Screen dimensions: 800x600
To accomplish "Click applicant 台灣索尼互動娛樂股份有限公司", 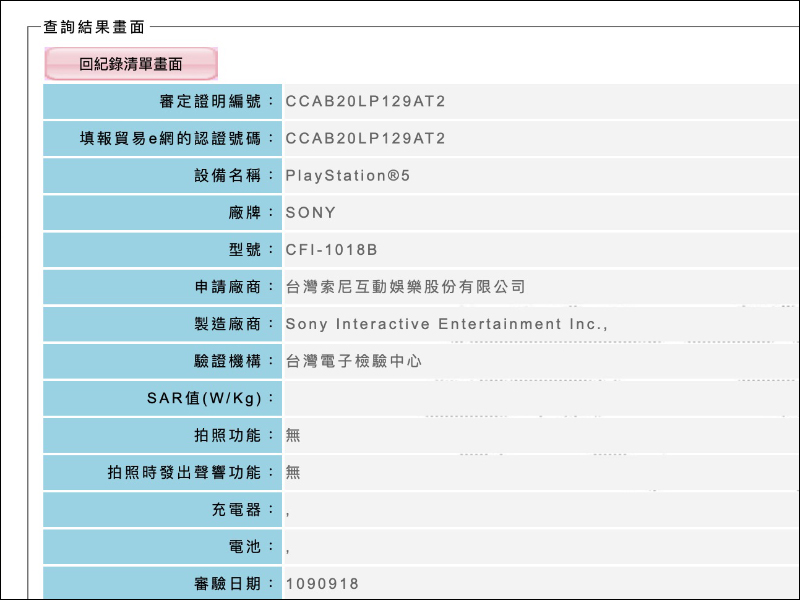I will tap(405, 287).
